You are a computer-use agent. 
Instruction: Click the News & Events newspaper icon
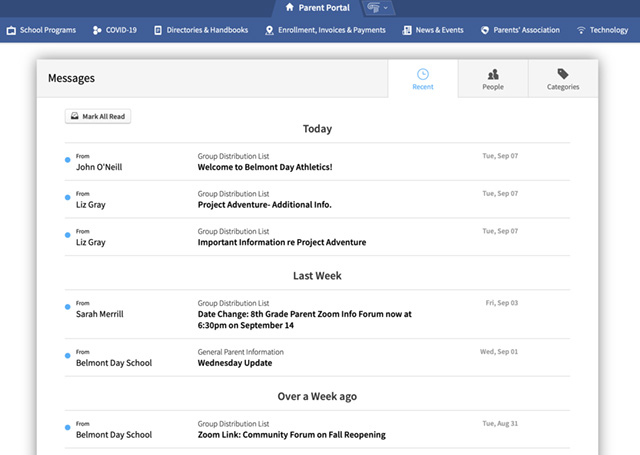click(407, 31)
